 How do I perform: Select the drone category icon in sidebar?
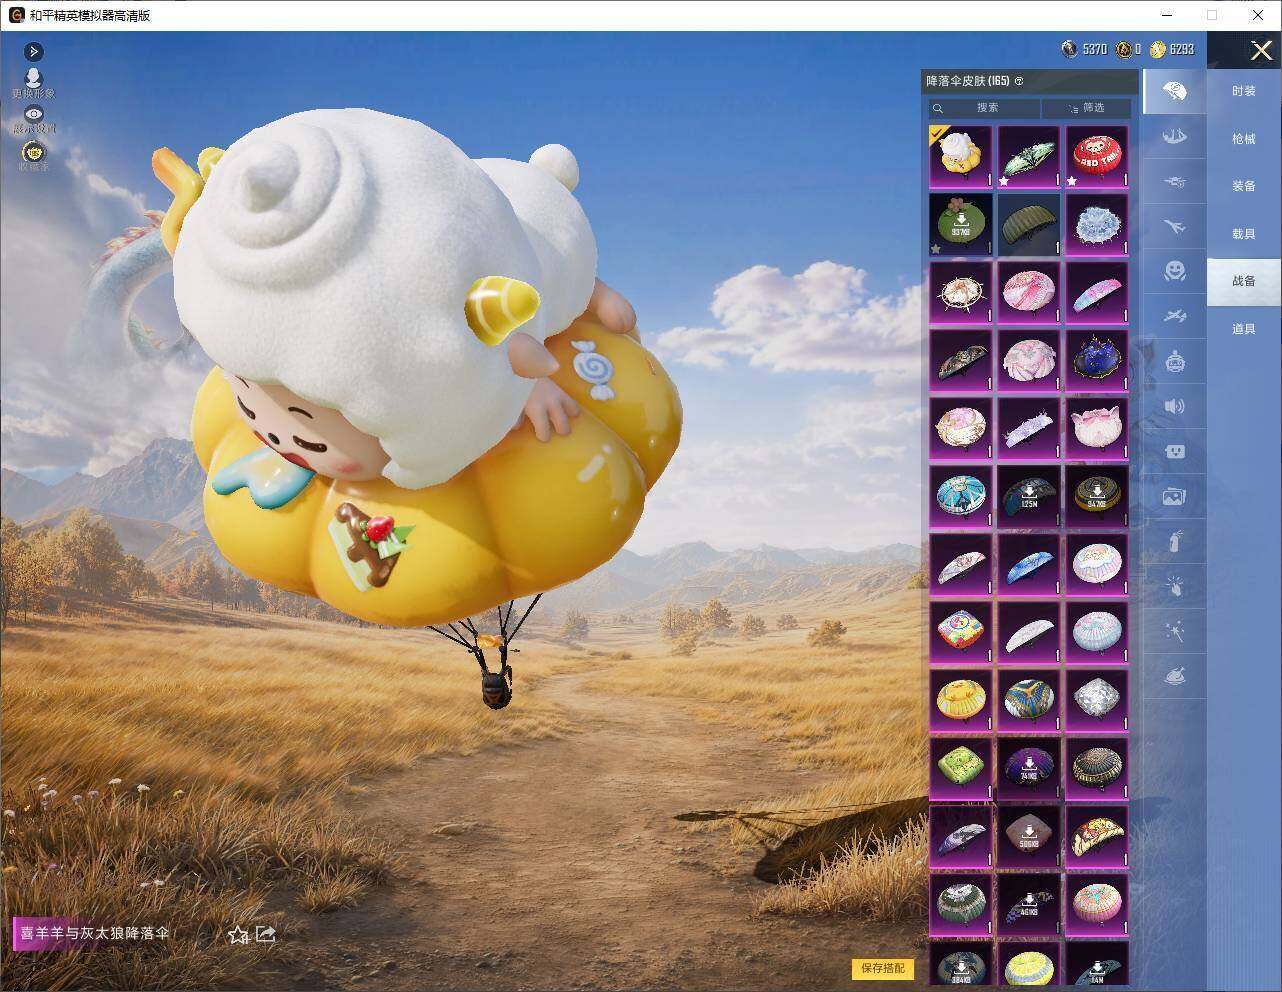1175,182
